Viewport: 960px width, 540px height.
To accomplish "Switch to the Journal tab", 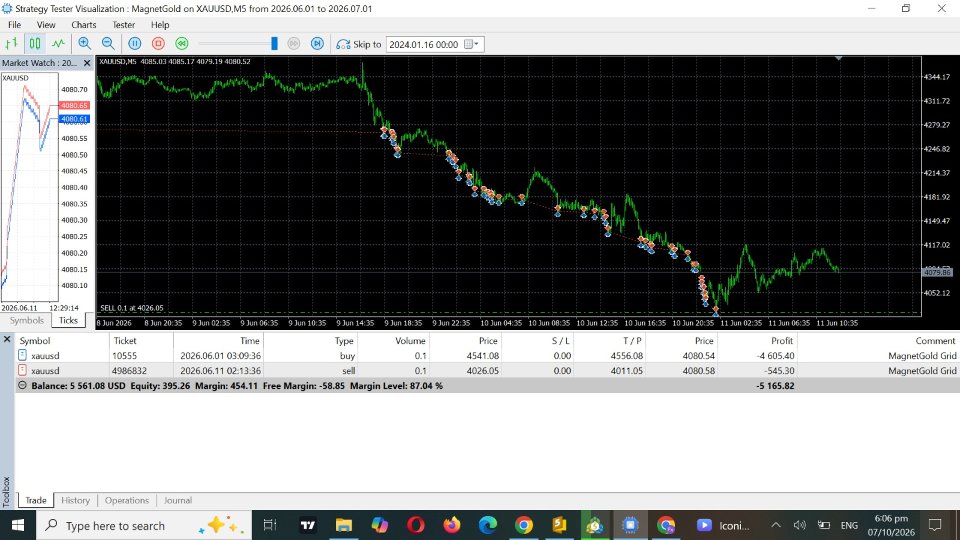I will pyautogui.click(x=178, y=500).
